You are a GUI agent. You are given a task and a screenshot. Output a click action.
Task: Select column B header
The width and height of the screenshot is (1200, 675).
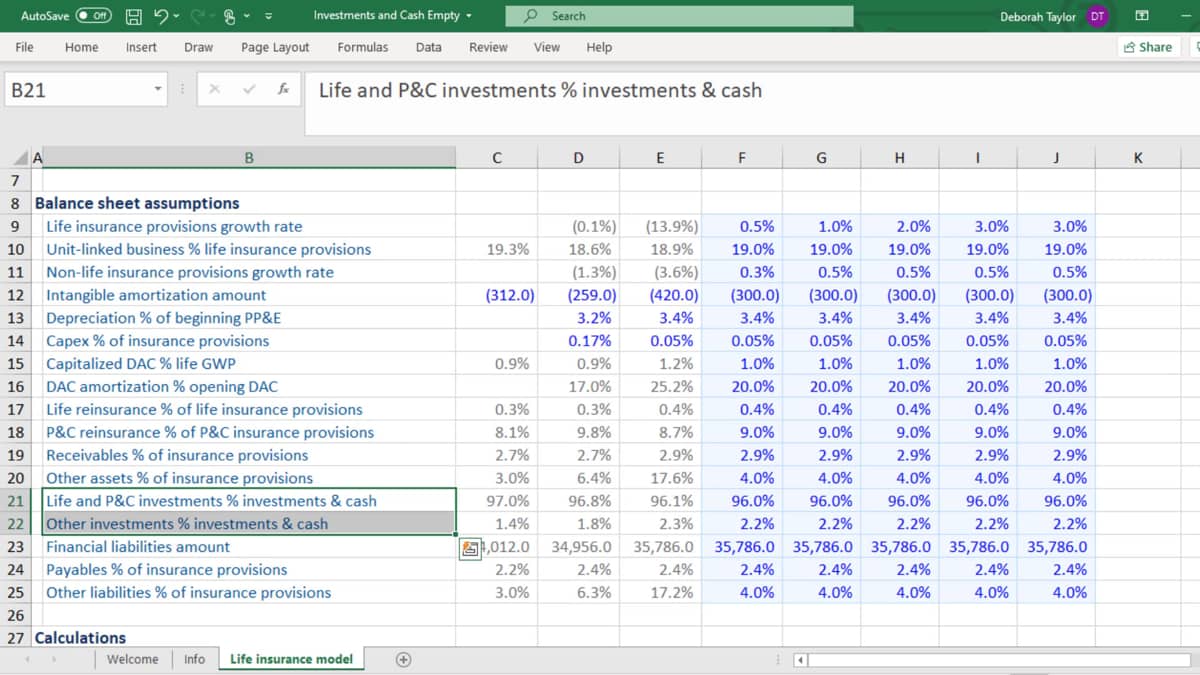coord(249,157)
